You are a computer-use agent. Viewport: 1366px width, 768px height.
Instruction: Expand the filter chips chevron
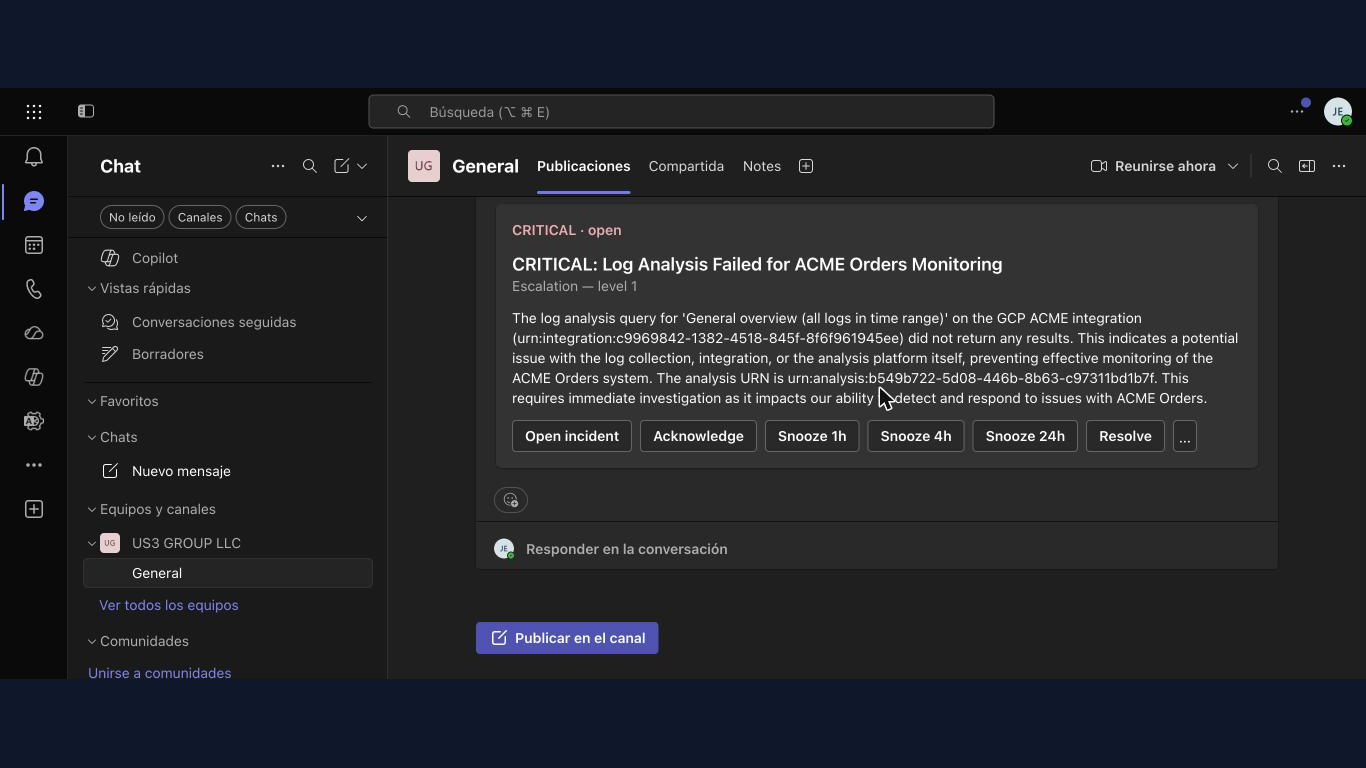click(x=362, y=218)
